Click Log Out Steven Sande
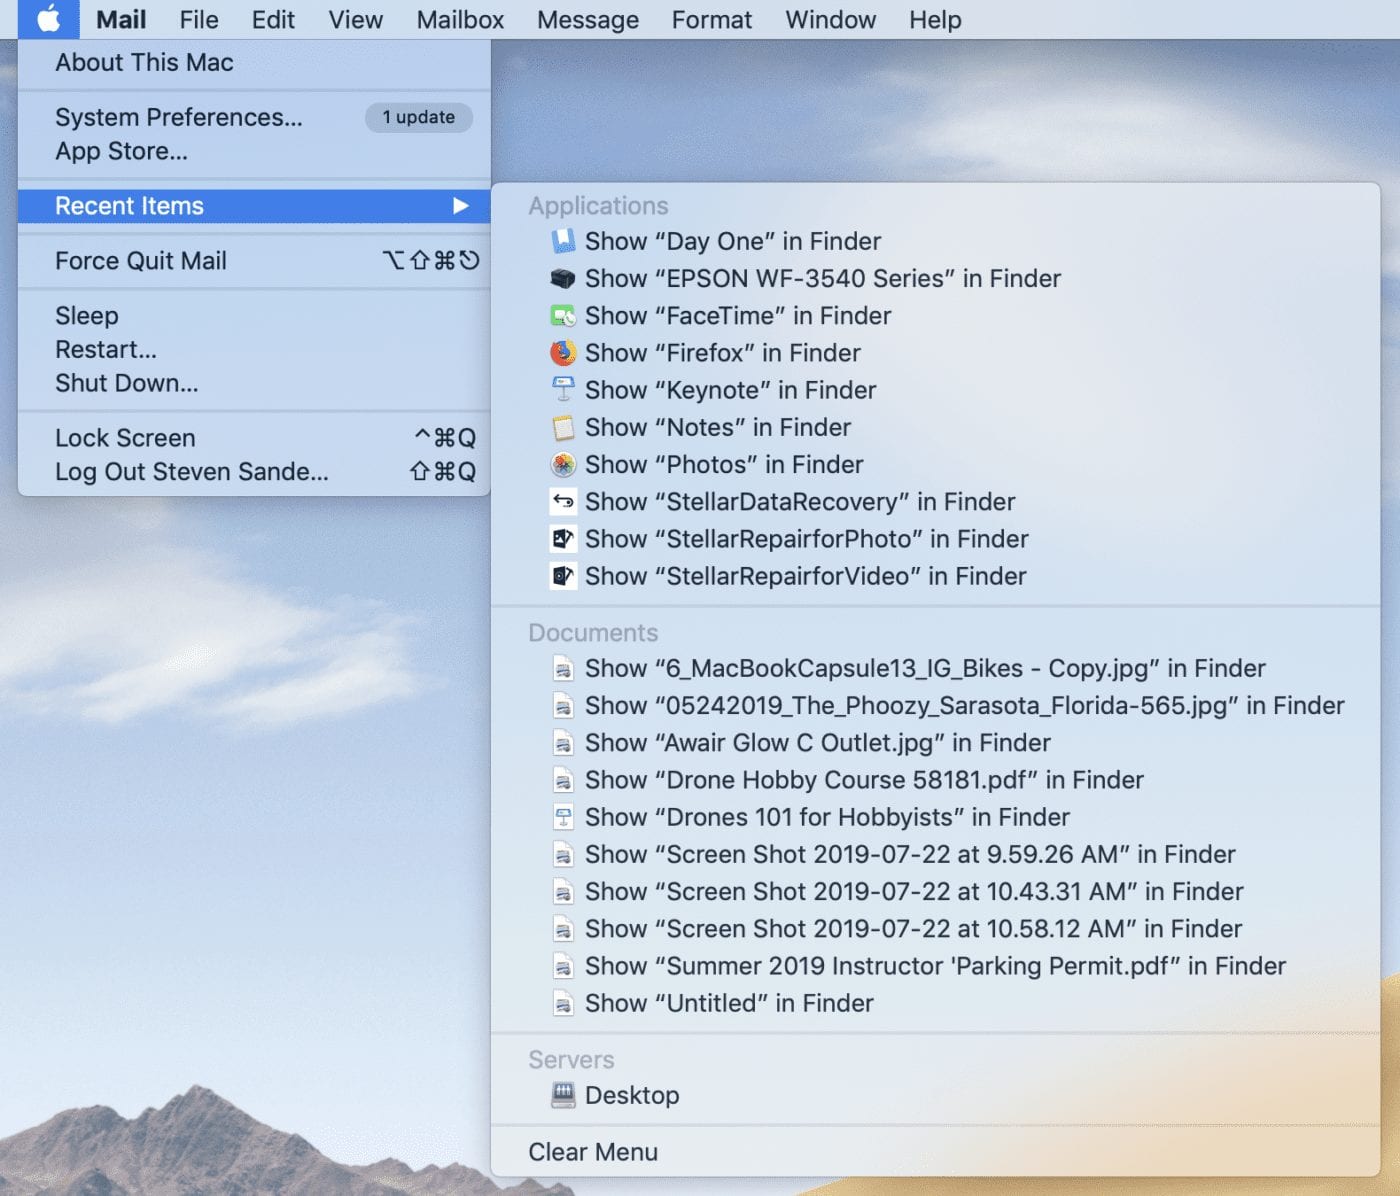The width and height of the screenshot is (1400, 1196). pos(191,472)
